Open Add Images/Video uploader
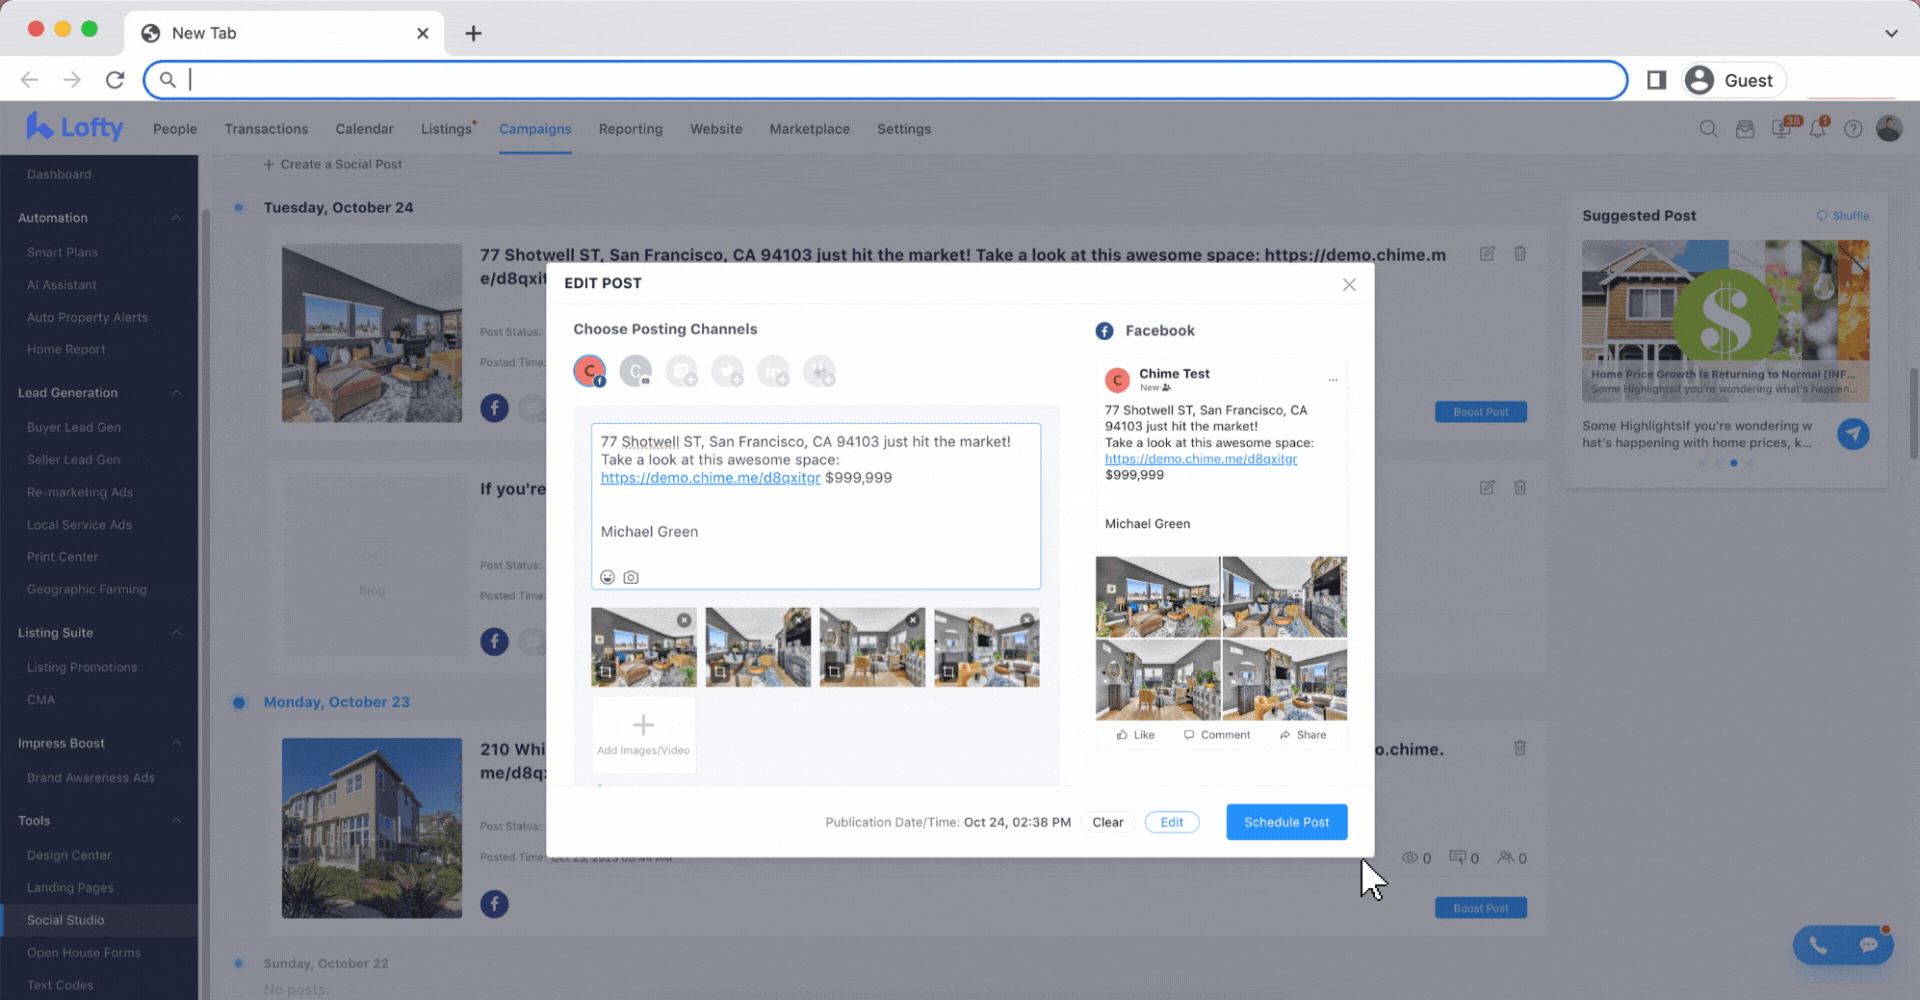Screen dimensions: 1920x1000 coord(643,734)
